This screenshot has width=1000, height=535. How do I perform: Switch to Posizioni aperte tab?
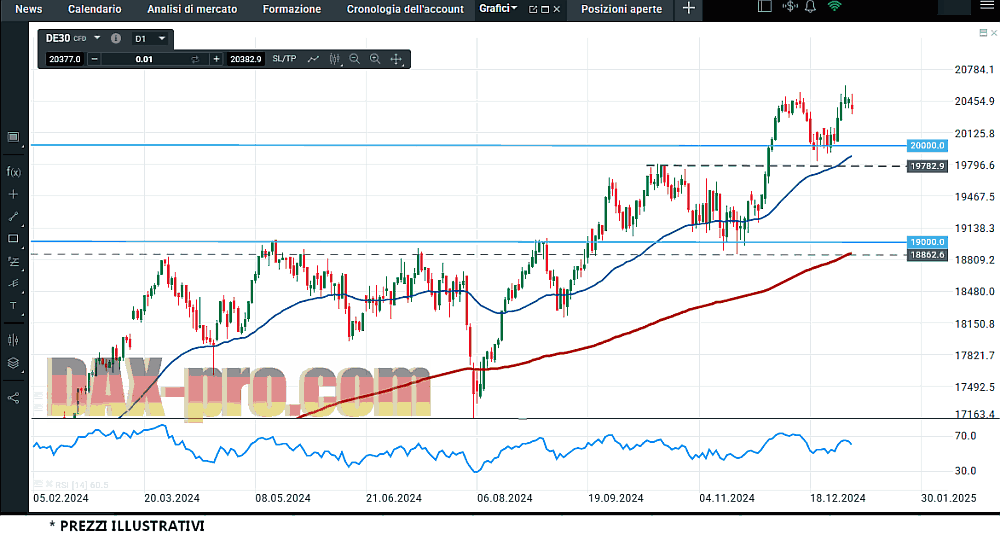pyautogui.click(x=621, y=9)
